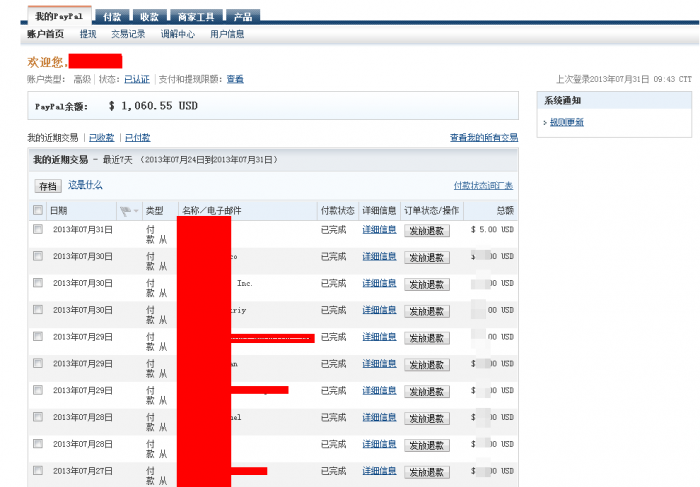The width and height of the screenshot is (700, 487).
Task: Select checkbox of the row ending 'an'
Action: click(38, 363)
